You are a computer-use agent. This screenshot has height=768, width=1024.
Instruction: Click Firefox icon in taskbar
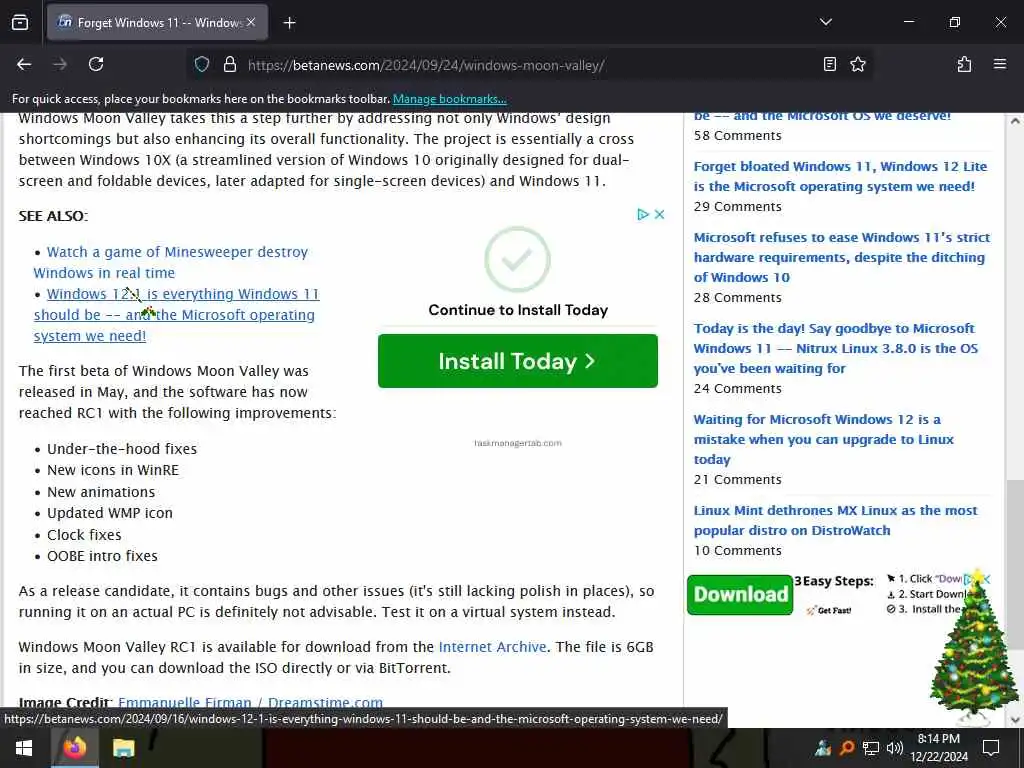(74, 748)
